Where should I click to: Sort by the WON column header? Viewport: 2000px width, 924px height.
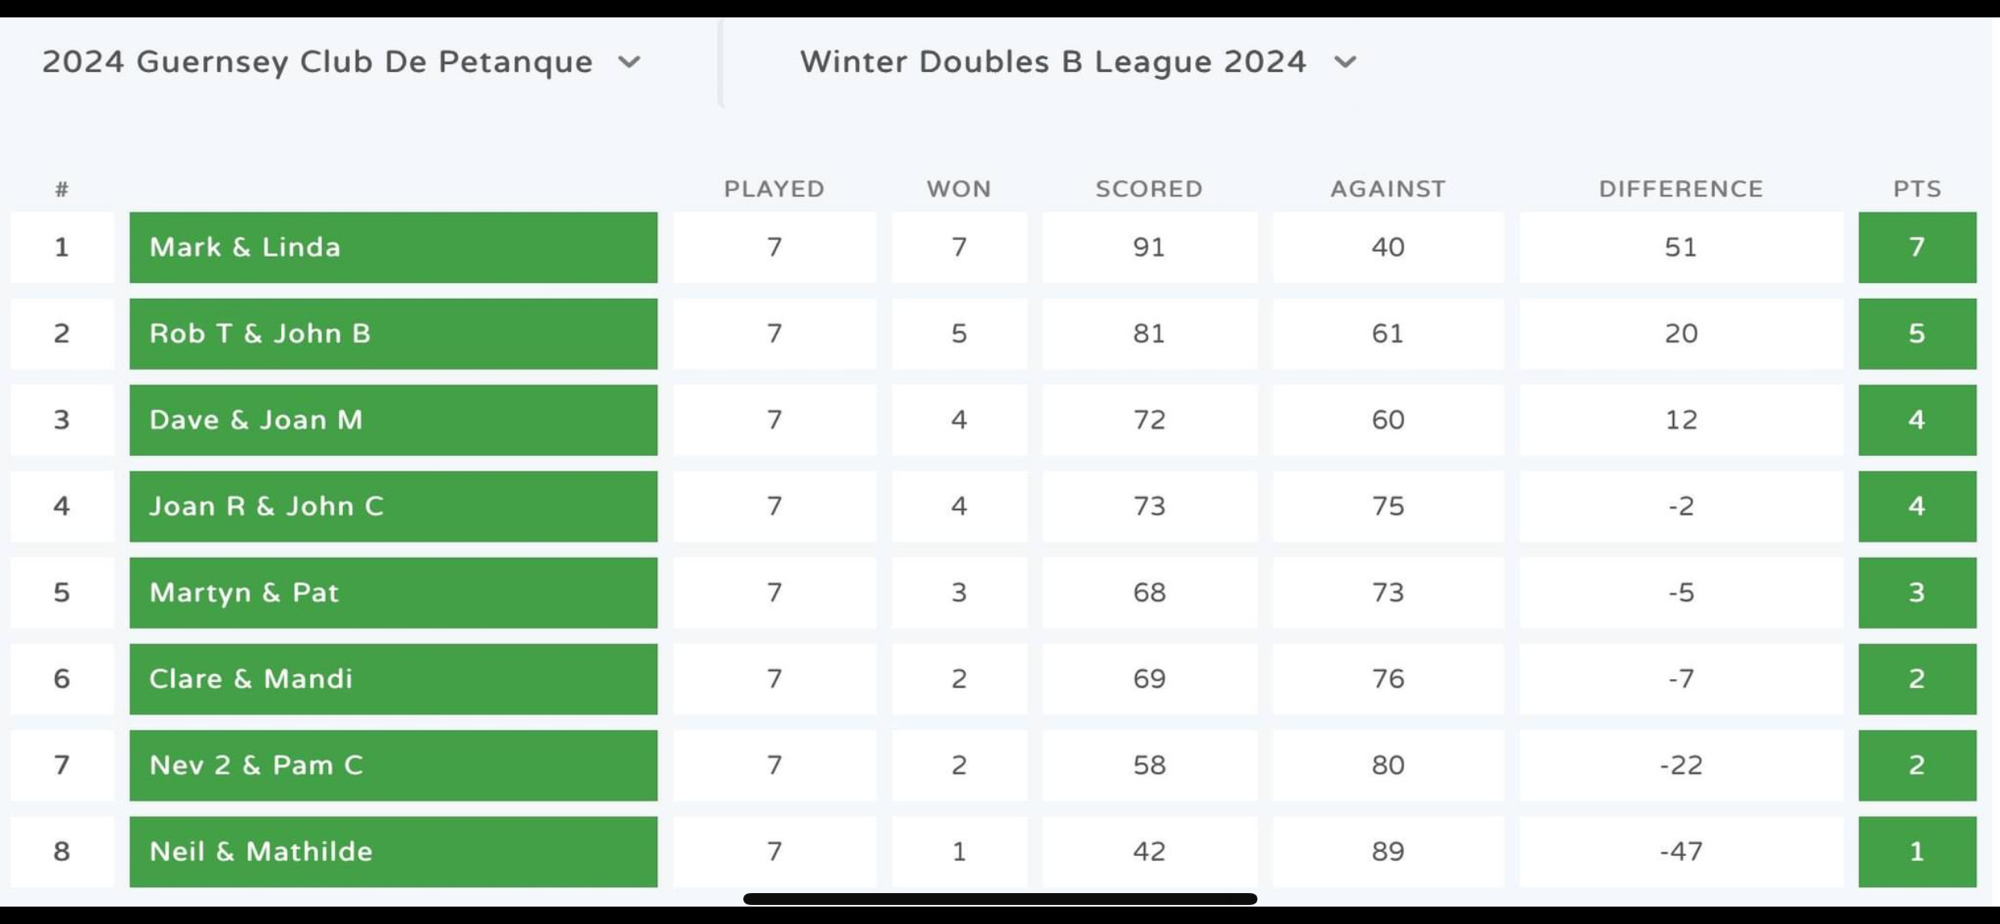(x=958, y=189)
